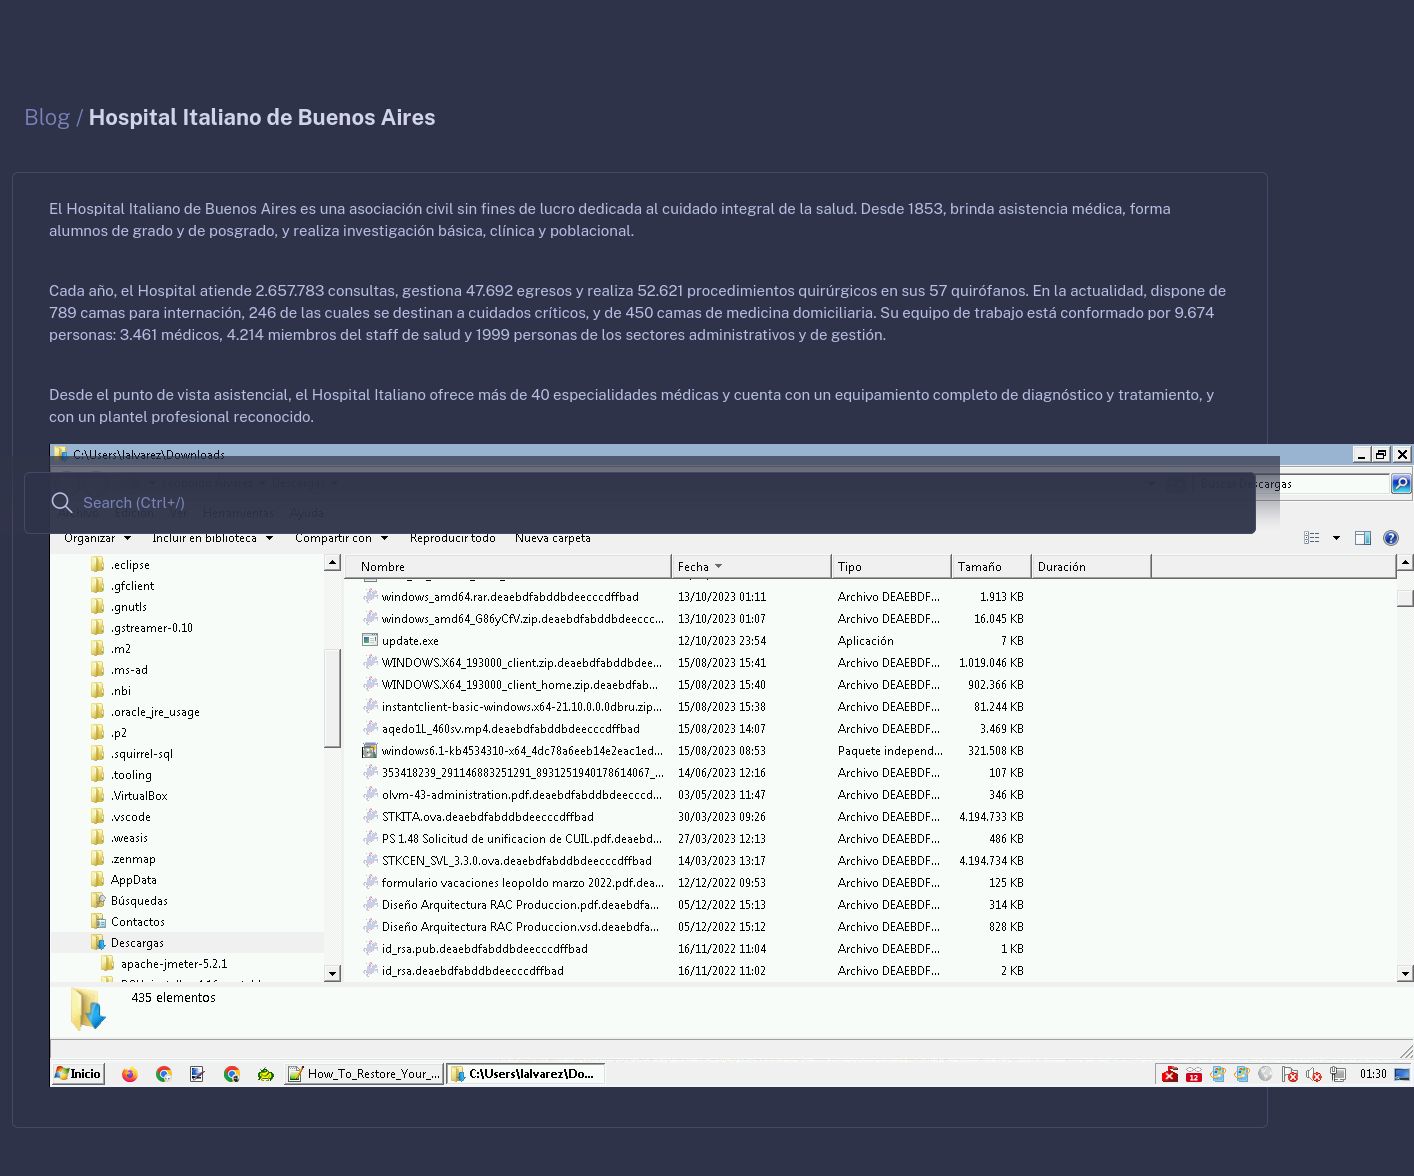Go to the Blog breadcrumb link
The height and width of the screenshot is (1176, 1414).
coord(47,118)
